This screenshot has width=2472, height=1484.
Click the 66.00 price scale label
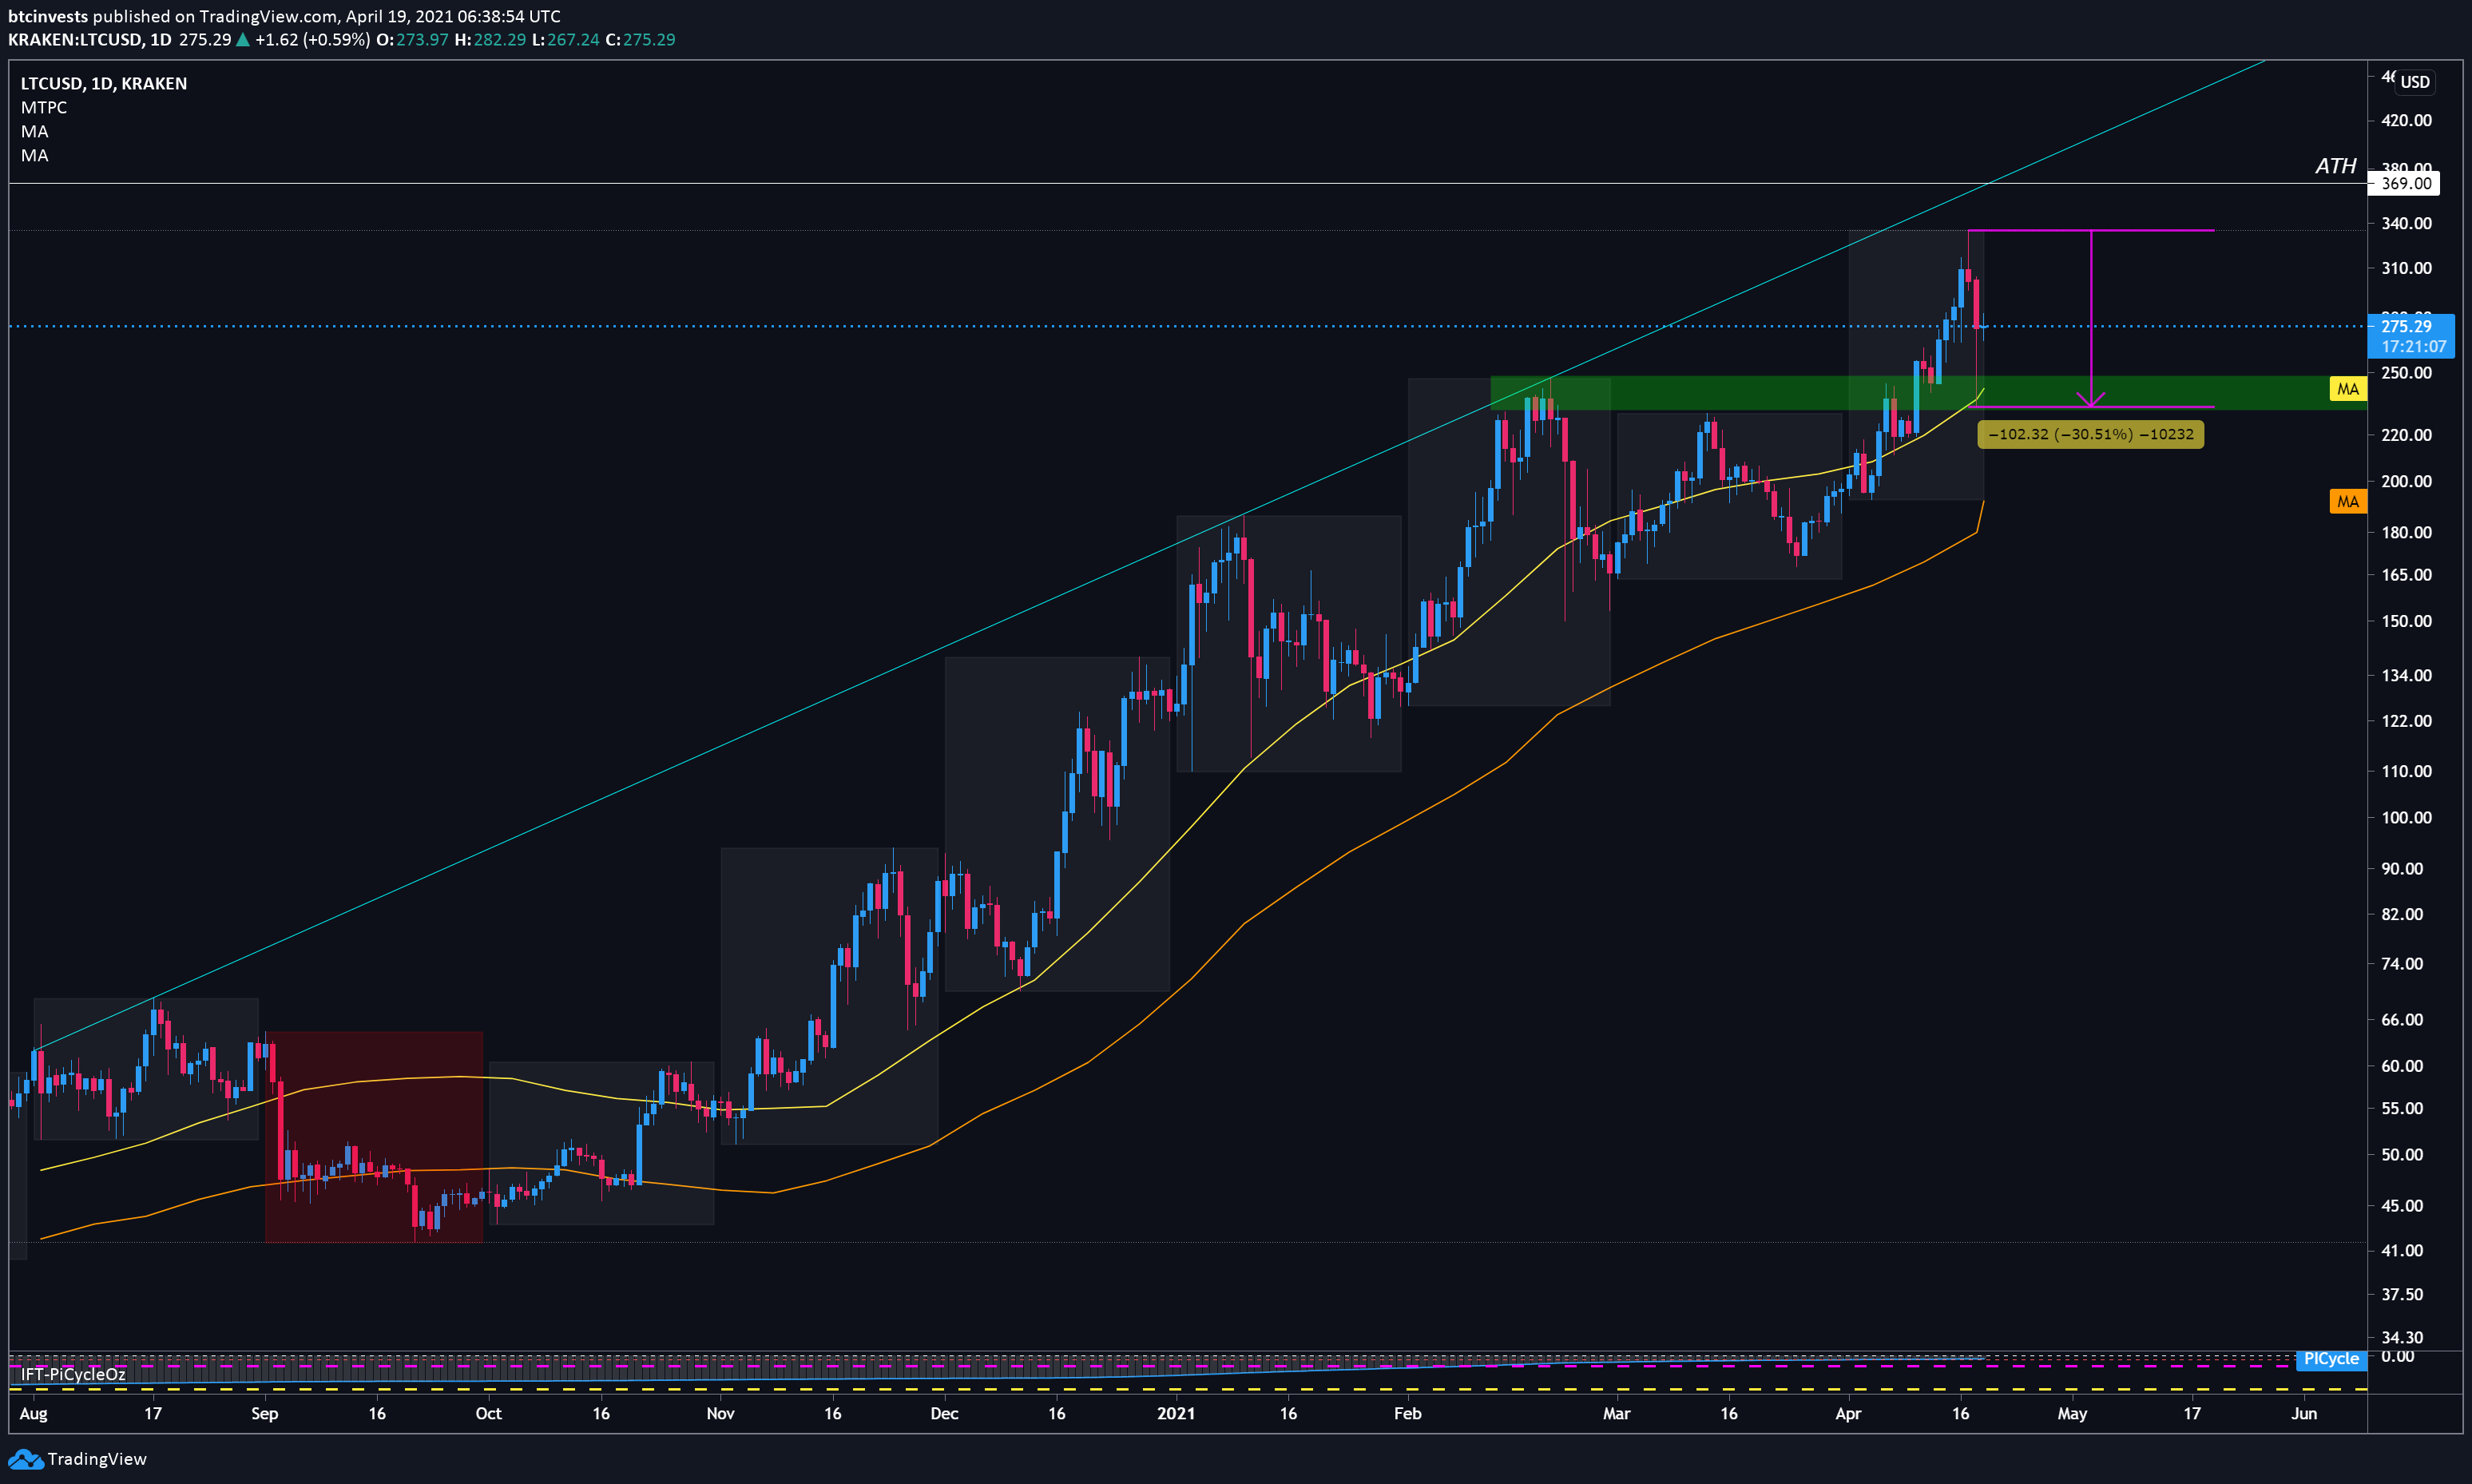pyautogui.click(x=2402, y=1020)
